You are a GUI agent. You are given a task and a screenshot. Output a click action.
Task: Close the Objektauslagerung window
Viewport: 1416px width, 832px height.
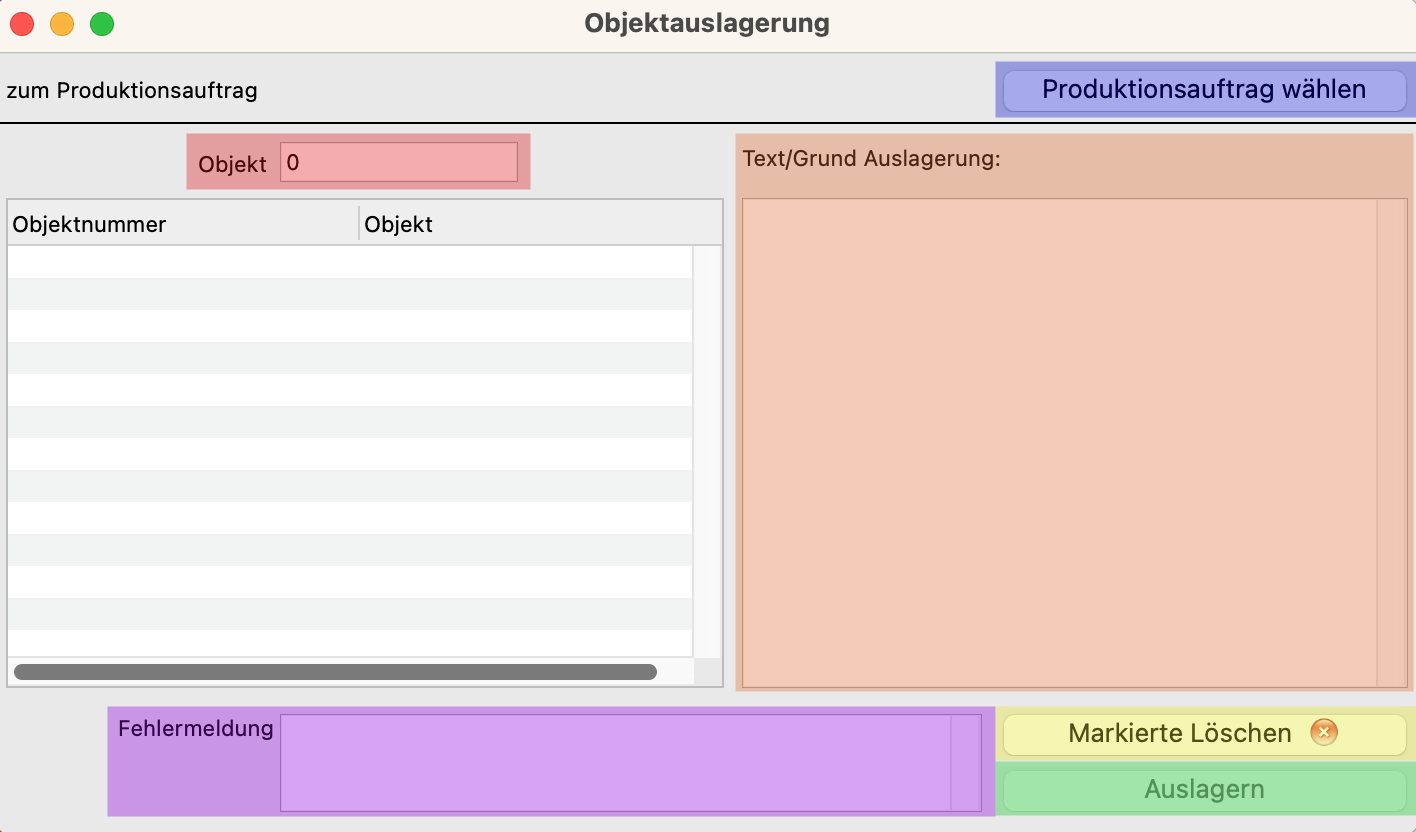point(22,24)
